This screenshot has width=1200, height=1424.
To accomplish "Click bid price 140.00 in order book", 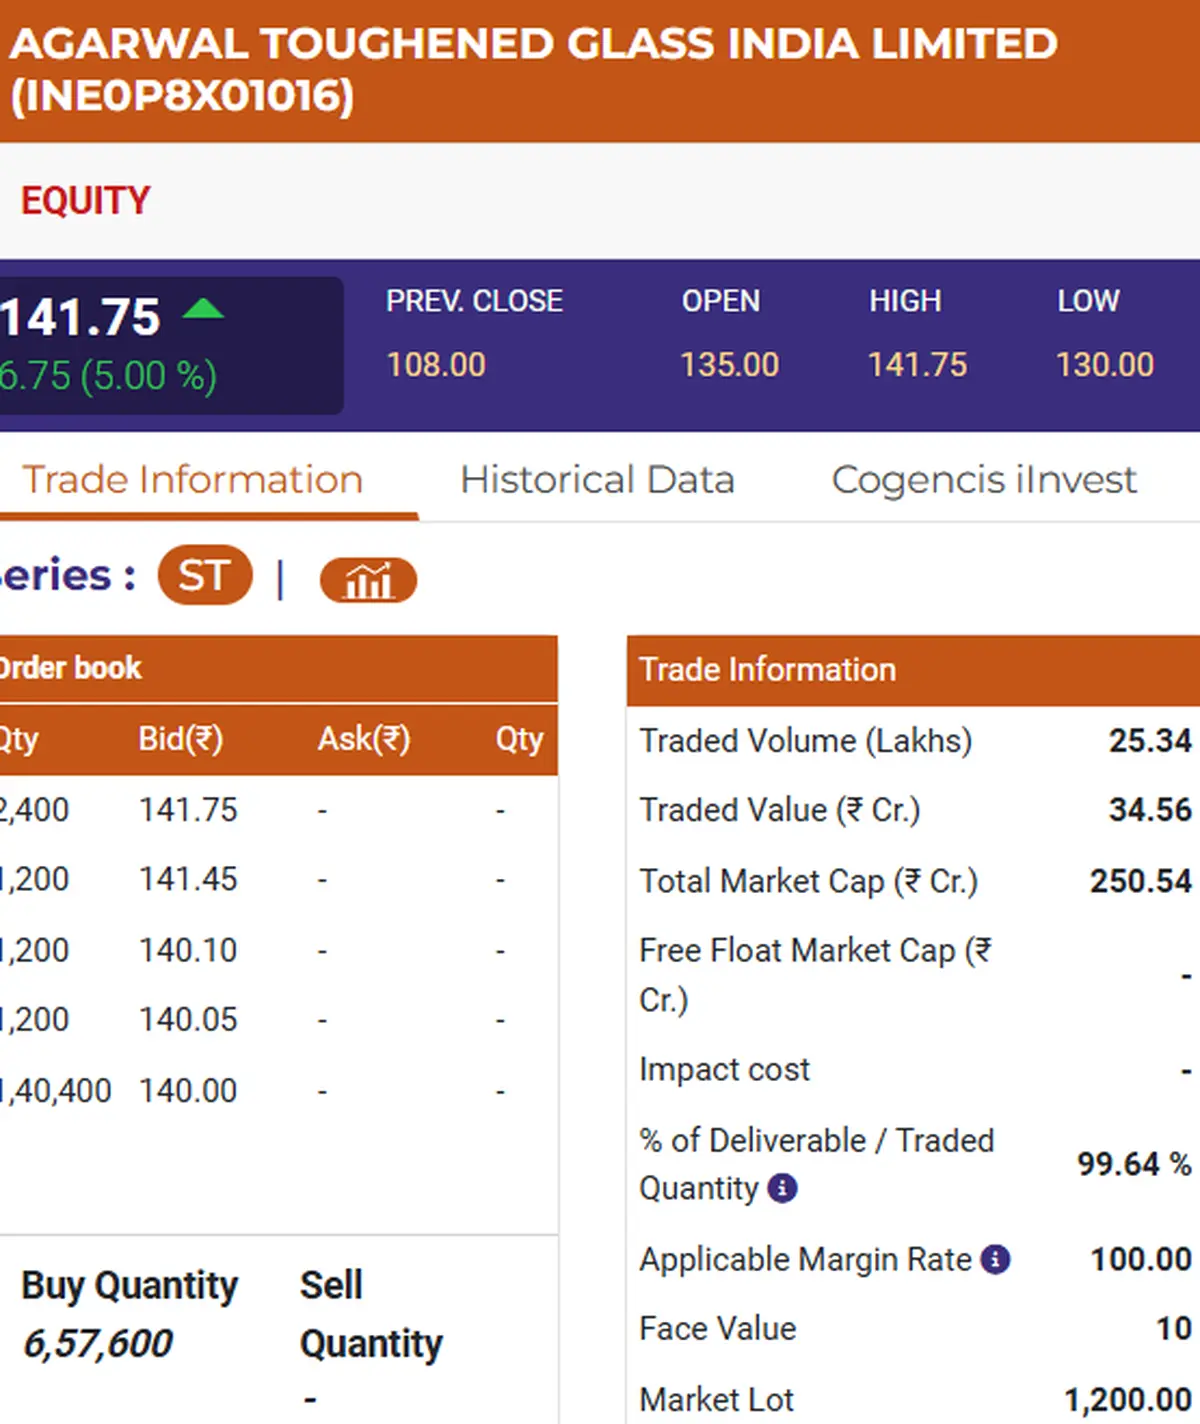I will 188,1091.
